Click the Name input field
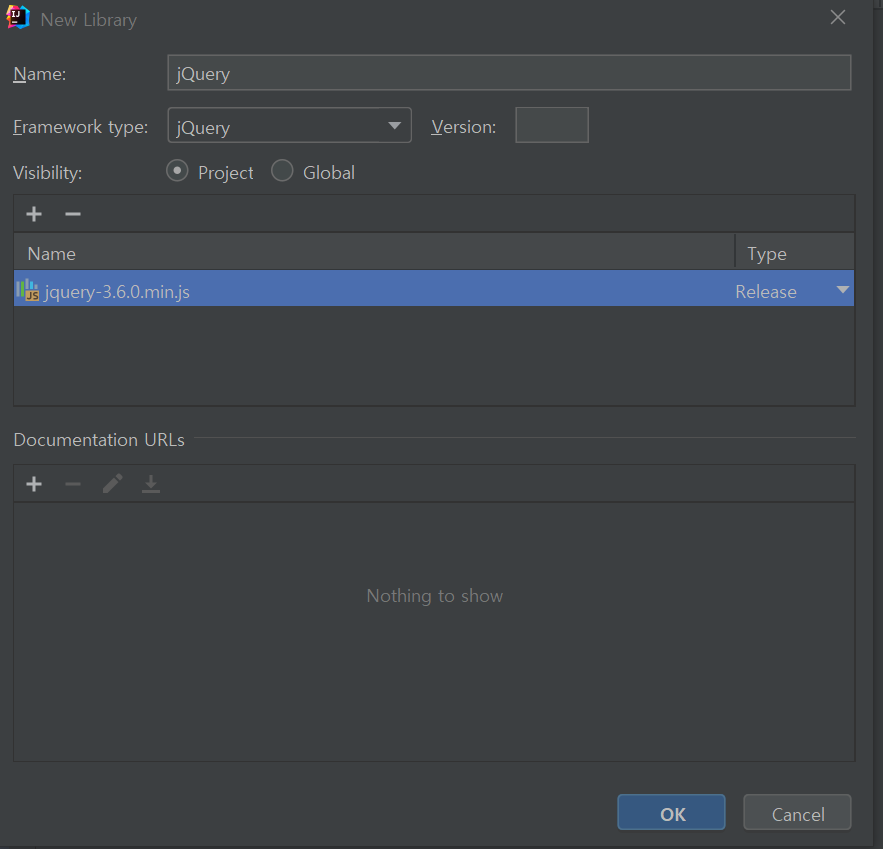This screenshot has width=883, height=849. 509,73
